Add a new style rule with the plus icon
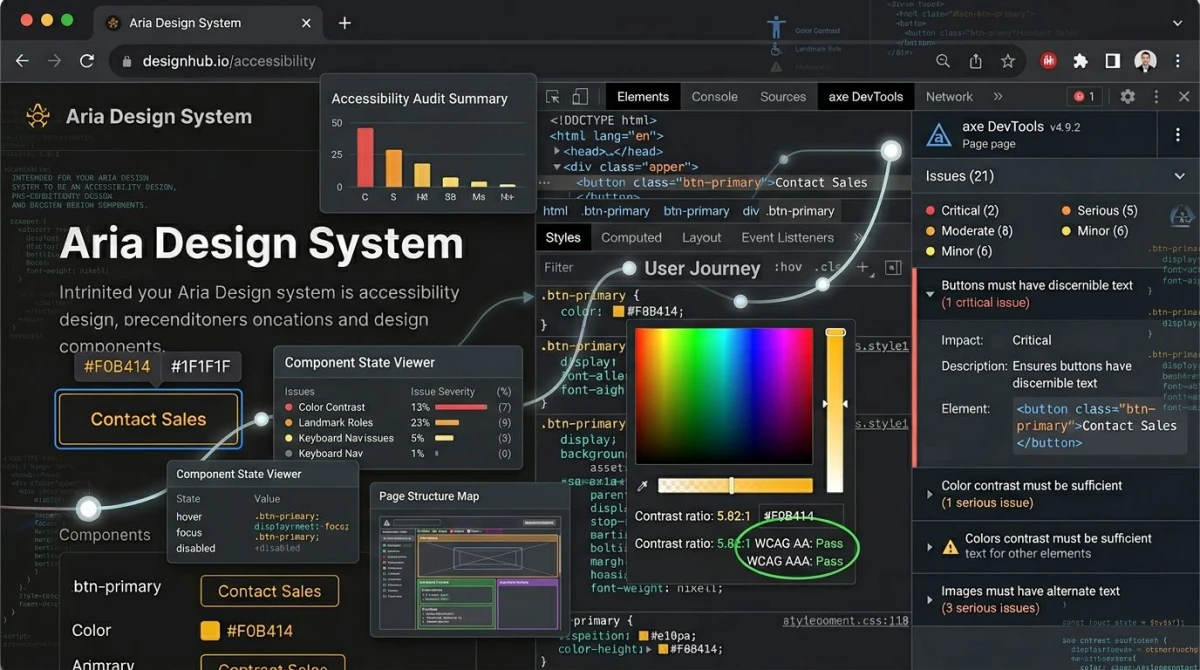1200x670 pixels. point(862,268)
